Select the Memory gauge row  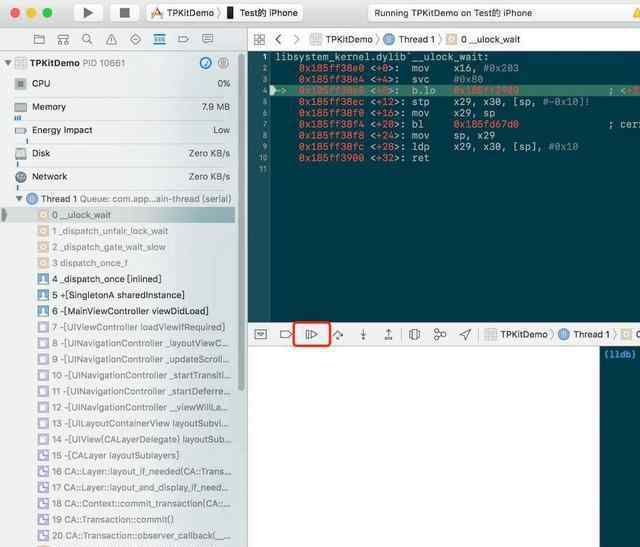click(x=120, y=107)
